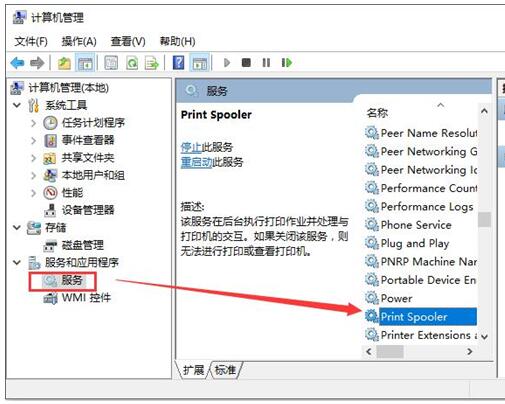
Task: Click the Start service play icon
Action: 227,63
